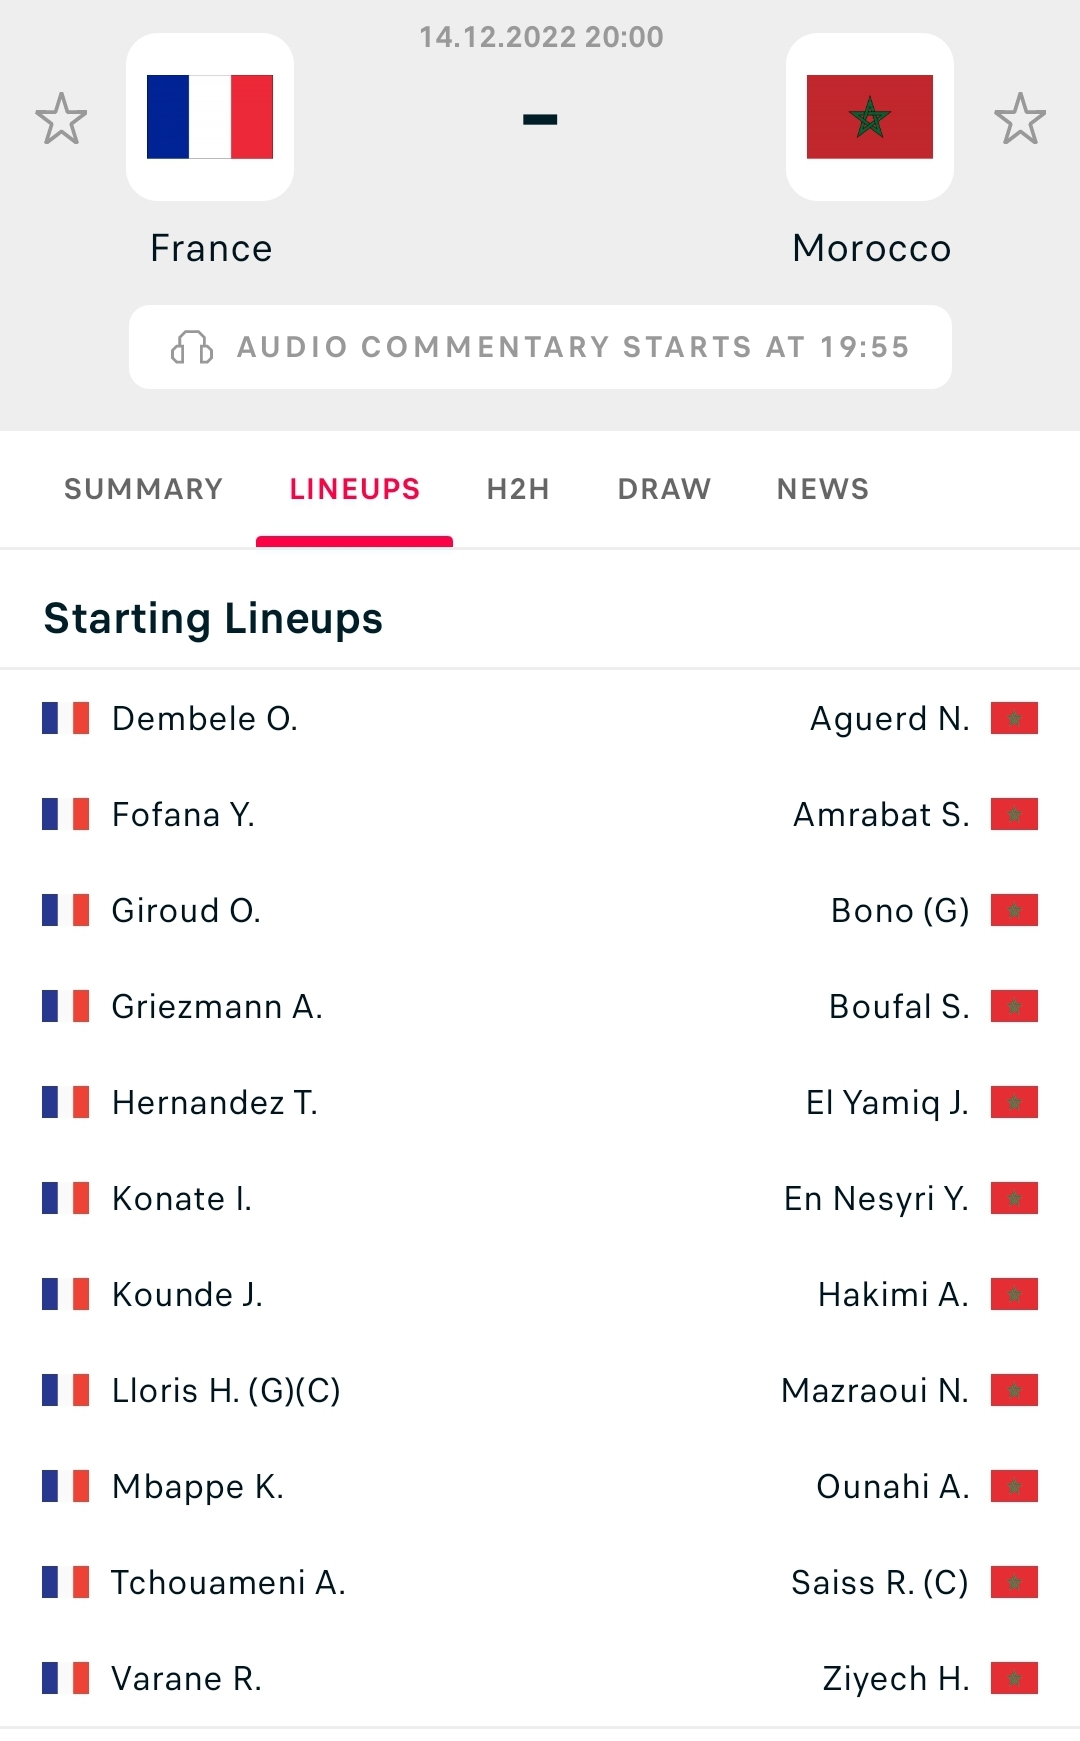This screenshot has height=1741, width=1080.
Task: Select Hakimi A. in Morocco lineup
Action: (893, 1294)
